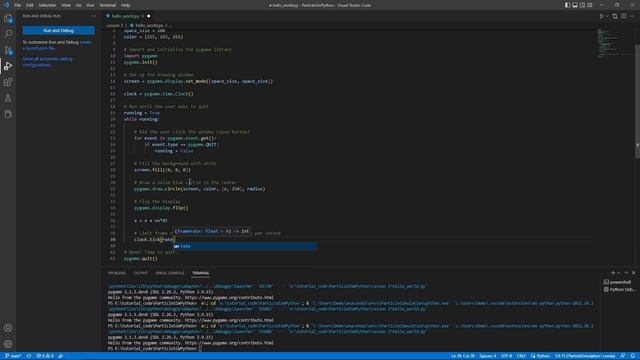This screenshot has width=640, height=360.
Task: Open the Manage gear icon
Action: pos(8,344)
